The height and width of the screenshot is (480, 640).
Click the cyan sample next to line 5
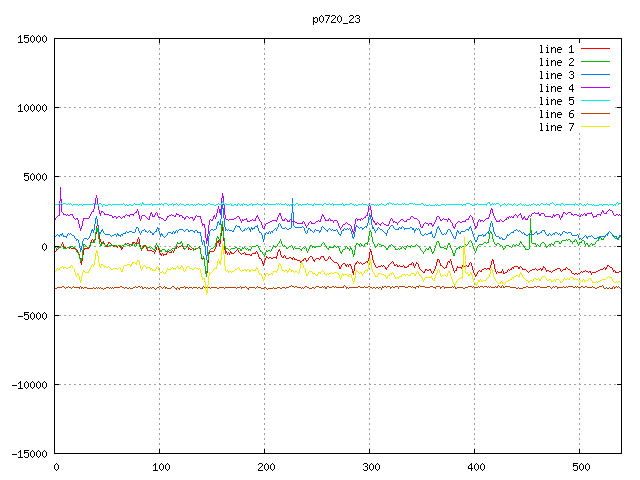pyautogui.click(x=596, y=101)
